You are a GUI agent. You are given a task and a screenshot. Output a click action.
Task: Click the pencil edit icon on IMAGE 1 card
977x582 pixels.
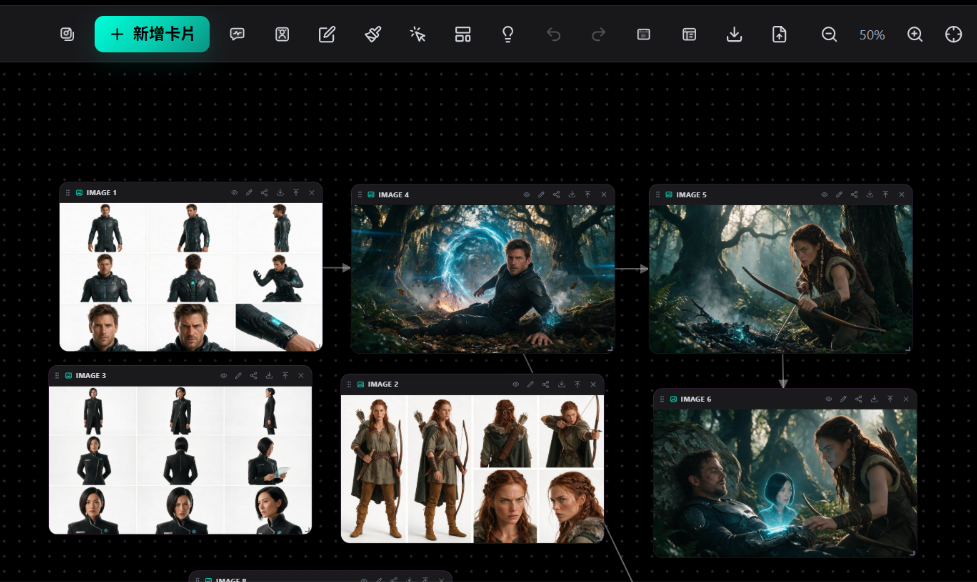[x=249, y=193]
